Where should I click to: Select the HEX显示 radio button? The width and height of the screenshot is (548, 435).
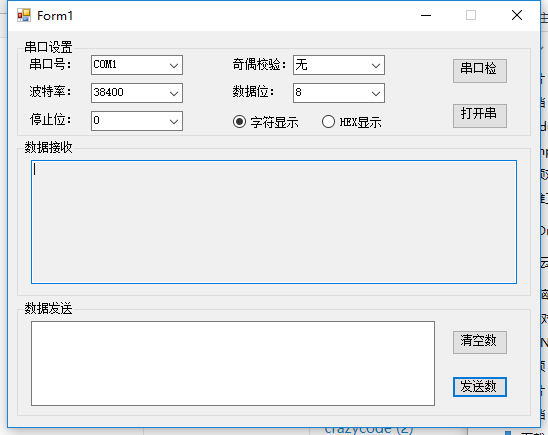click(352, 122)
